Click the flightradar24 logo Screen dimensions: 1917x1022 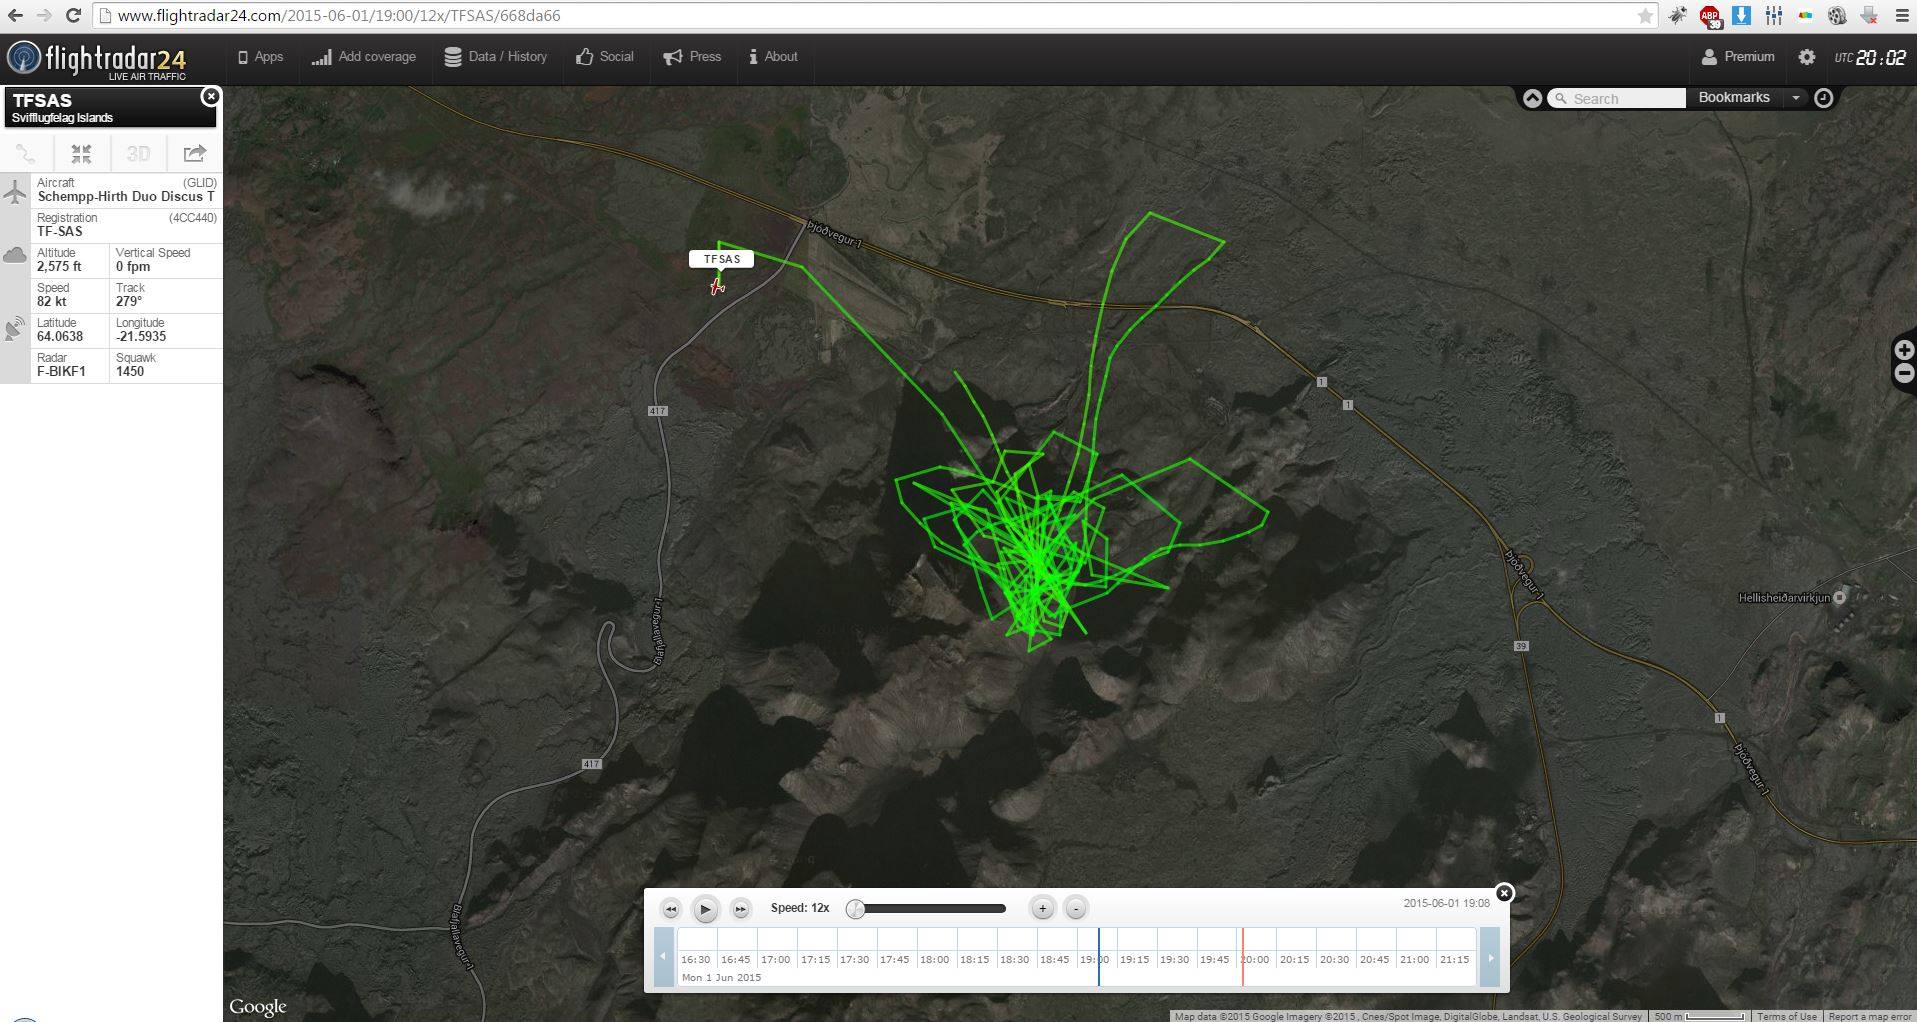click(96, 59)
